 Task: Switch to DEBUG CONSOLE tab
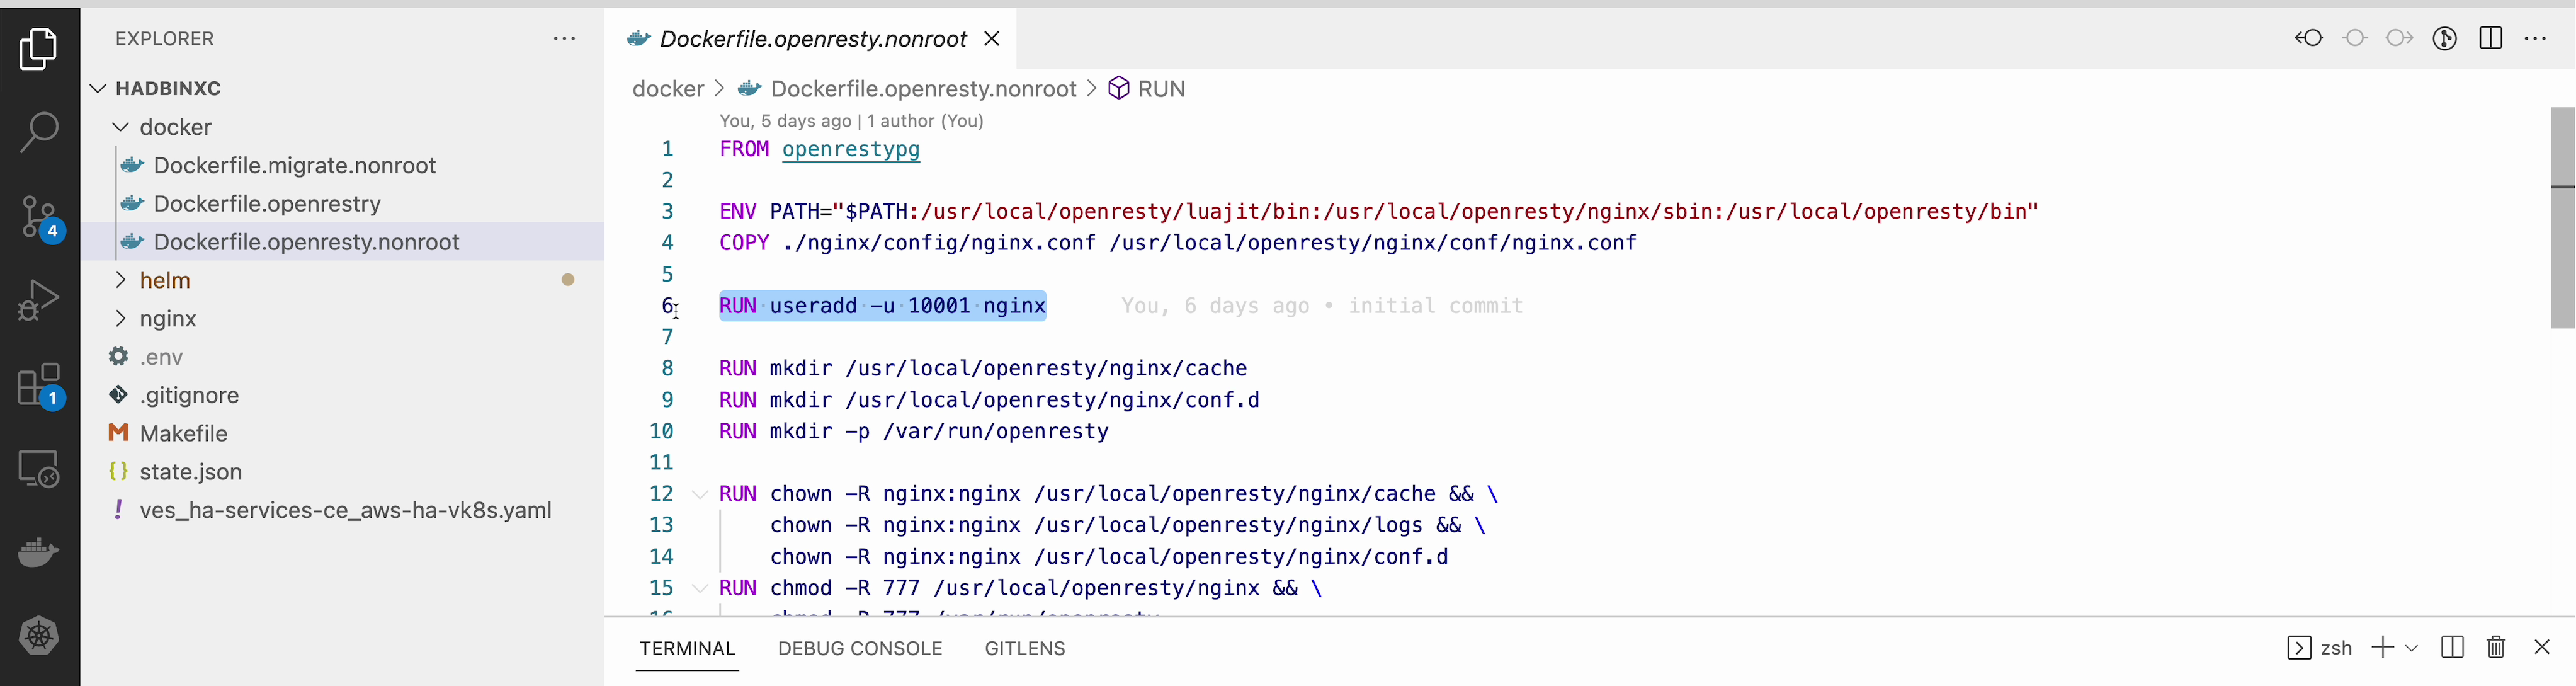(x=859, y=648)
